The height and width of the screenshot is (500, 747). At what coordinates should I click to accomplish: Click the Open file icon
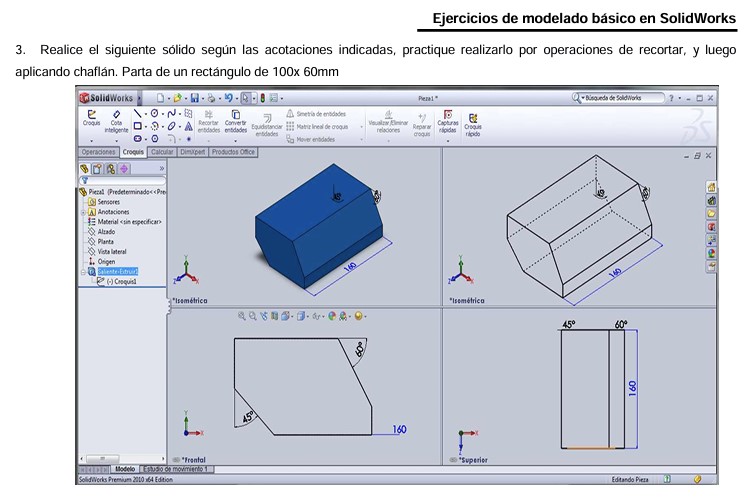[177, 98]
